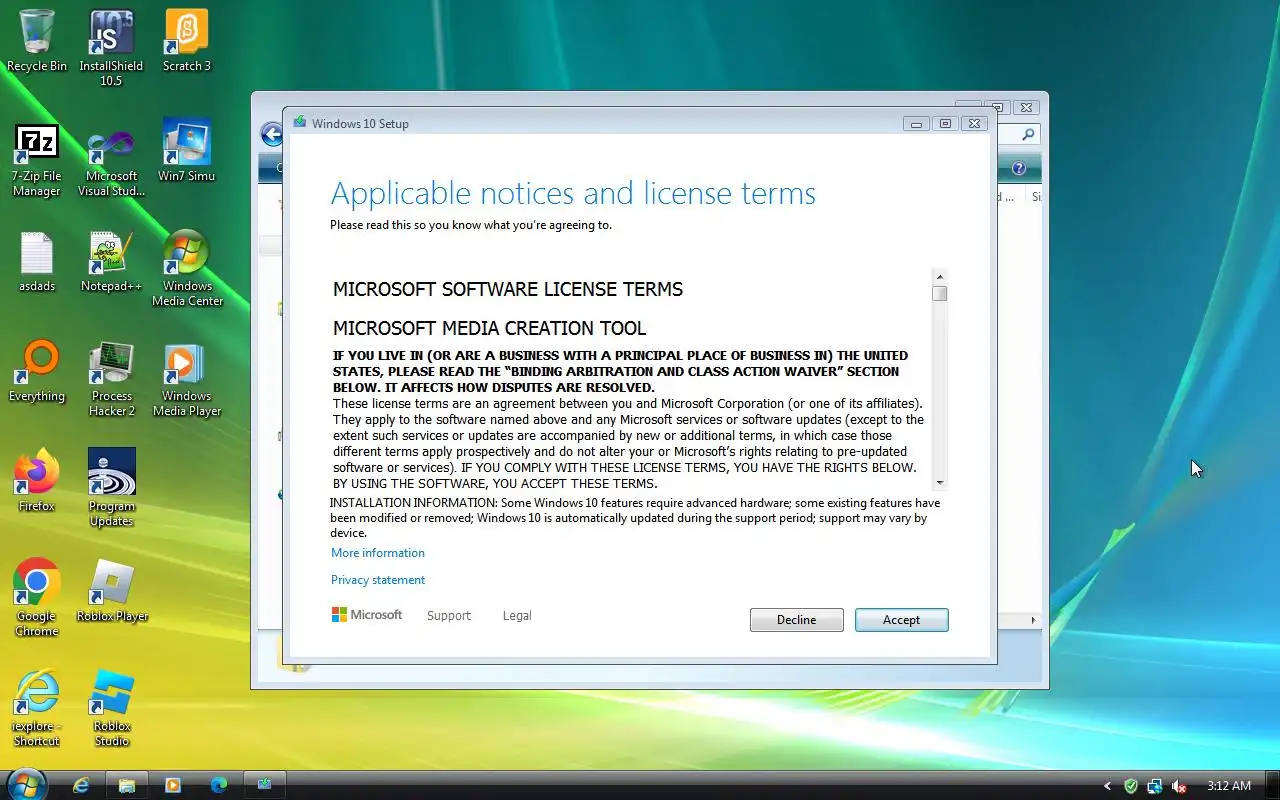Show hidden tray icons arrow
This screenshot has width=1280, height=800.
point(1107,786)
